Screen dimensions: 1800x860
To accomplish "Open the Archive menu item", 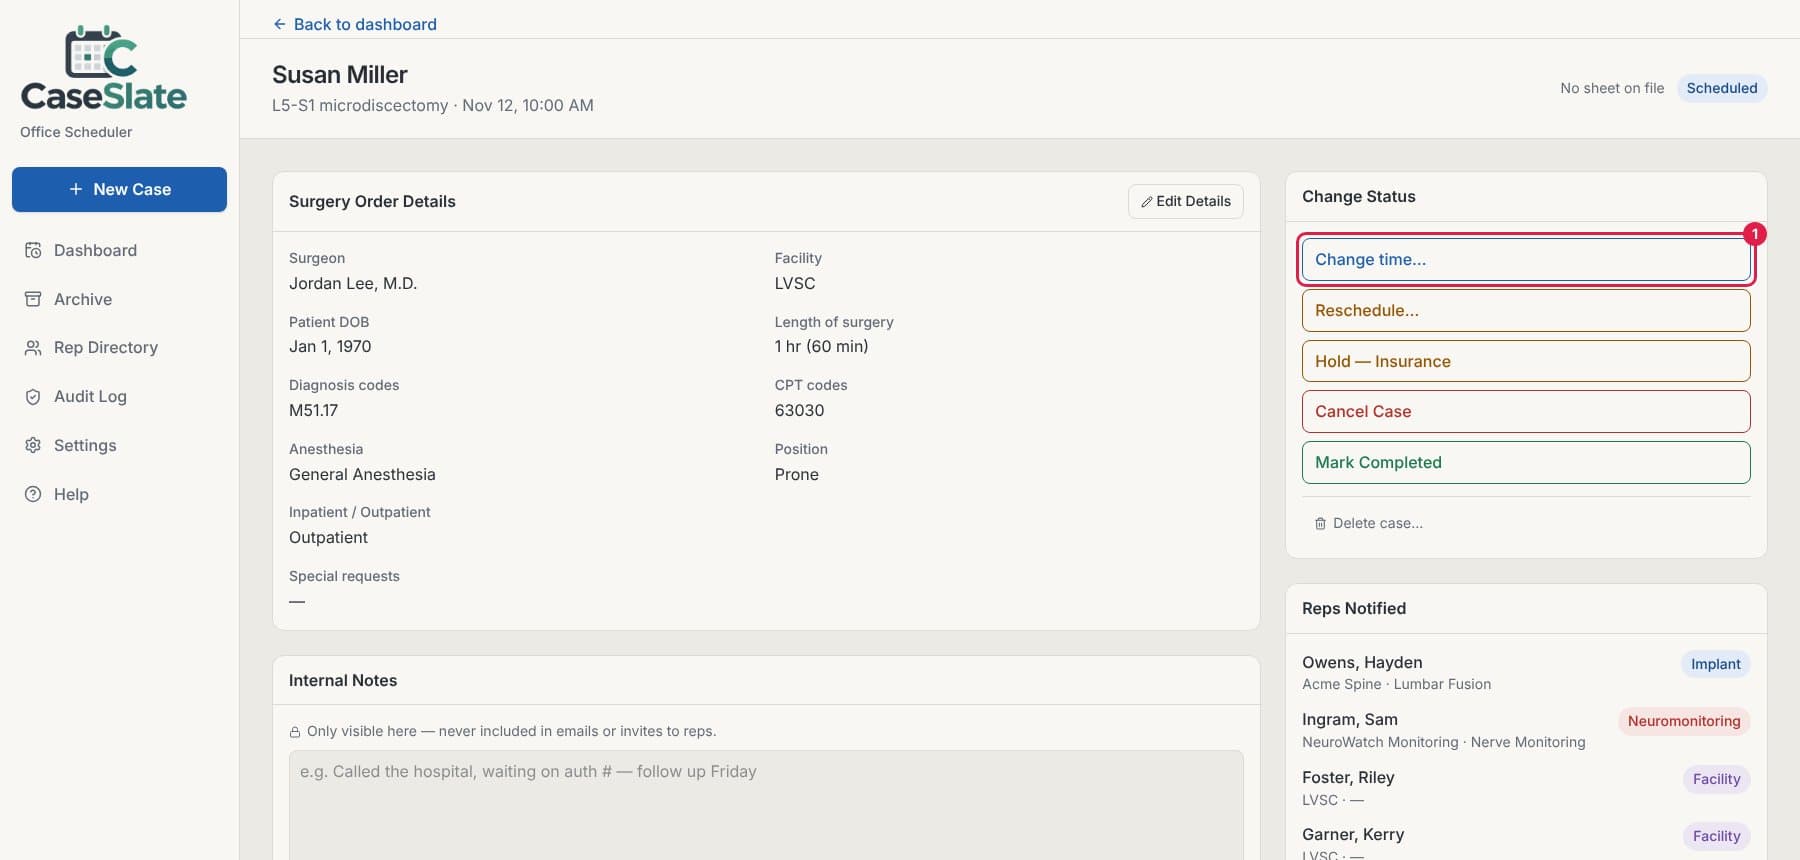I will tap(120, 299).
